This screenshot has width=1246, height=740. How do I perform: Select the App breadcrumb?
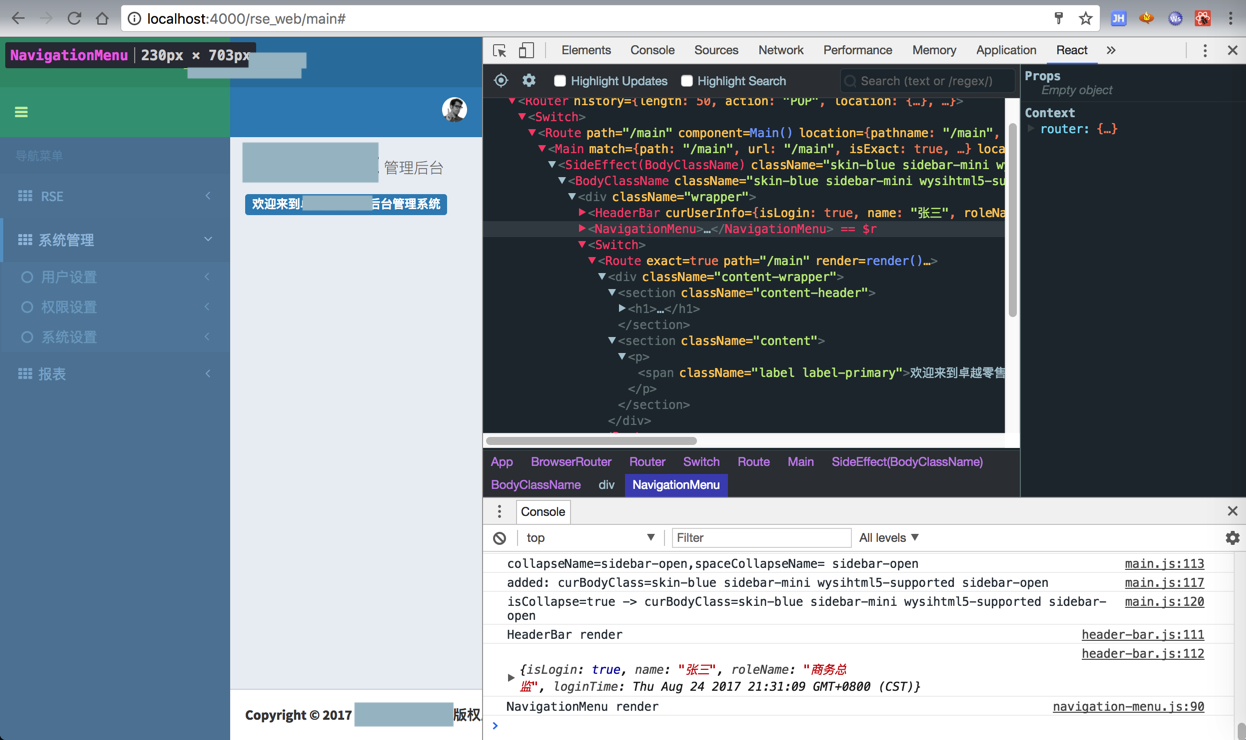click(502, 462)
